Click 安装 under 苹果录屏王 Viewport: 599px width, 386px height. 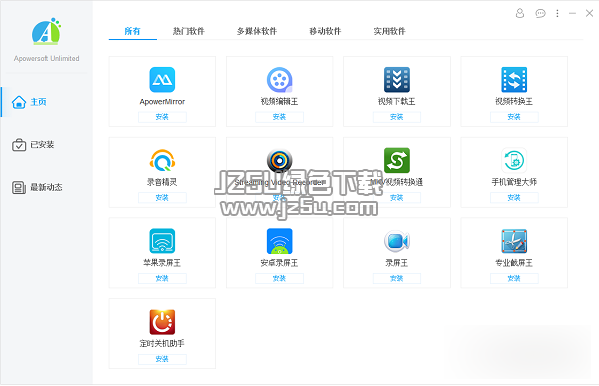(x=162, y=278)
